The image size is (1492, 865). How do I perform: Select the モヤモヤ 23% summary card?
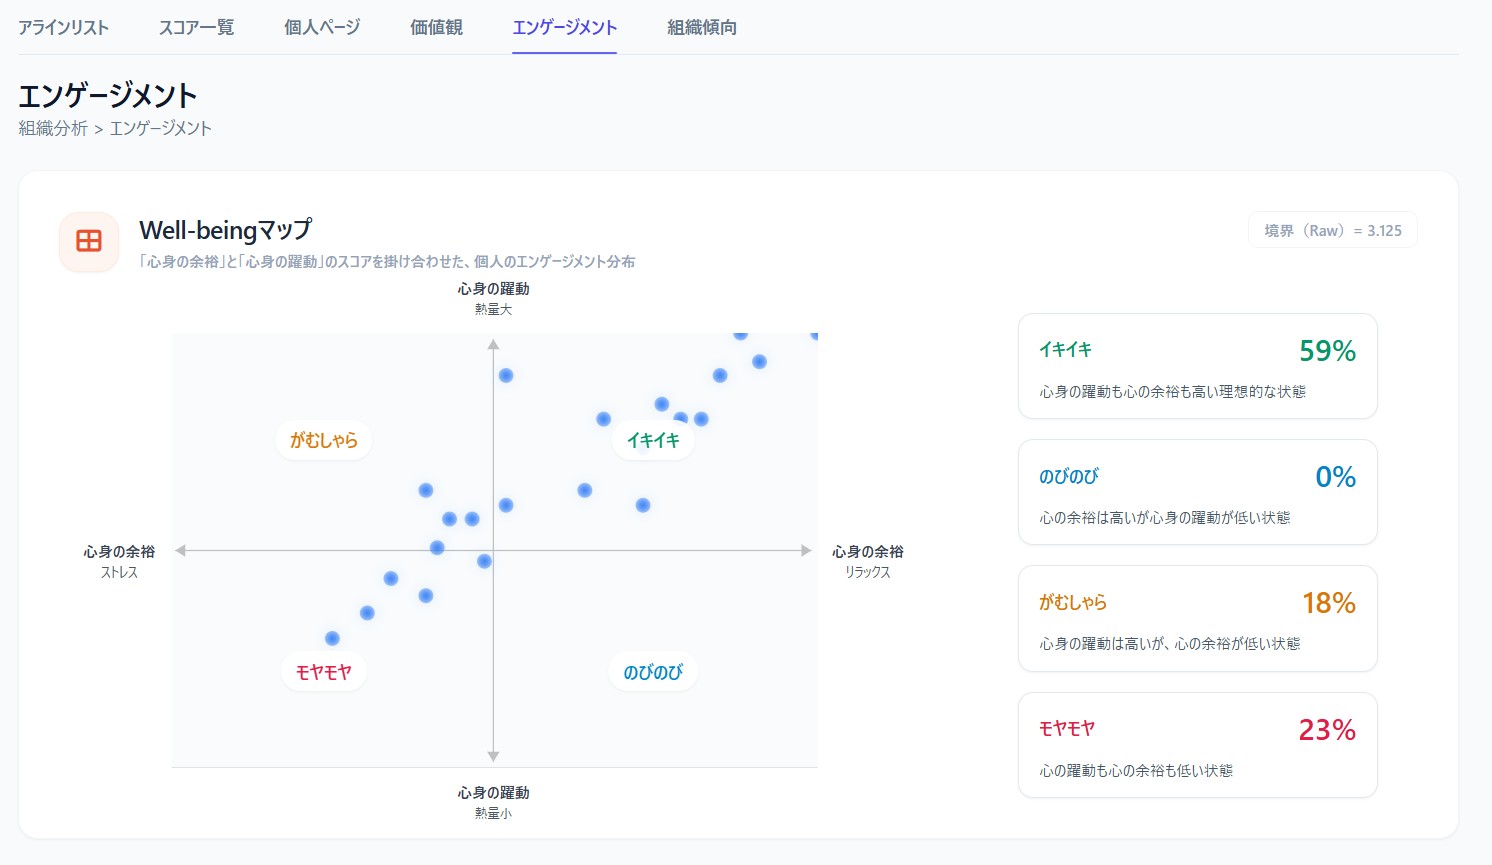pyautogui.click(x=1197, y=745)
